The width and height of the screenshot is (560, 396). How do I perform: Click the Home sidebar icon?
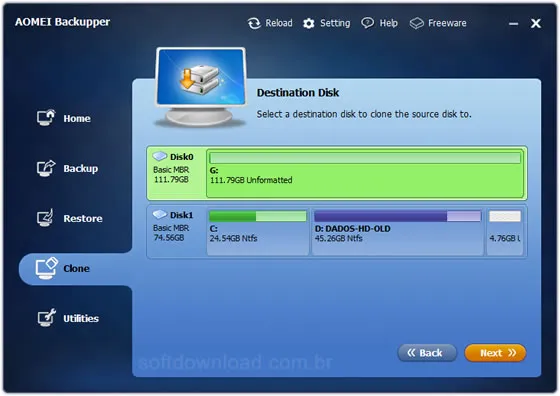[46, 117]
